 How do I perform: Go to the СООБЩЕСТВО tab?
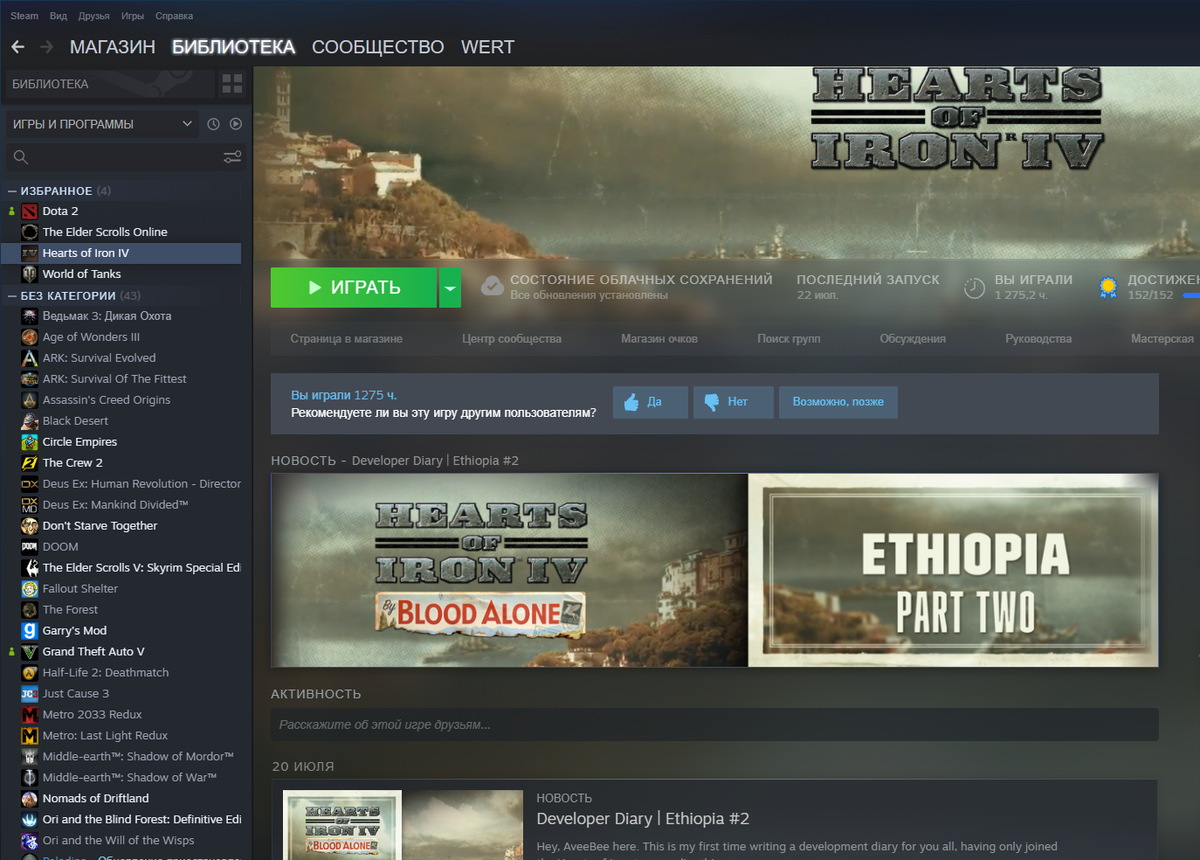[378, 47]
